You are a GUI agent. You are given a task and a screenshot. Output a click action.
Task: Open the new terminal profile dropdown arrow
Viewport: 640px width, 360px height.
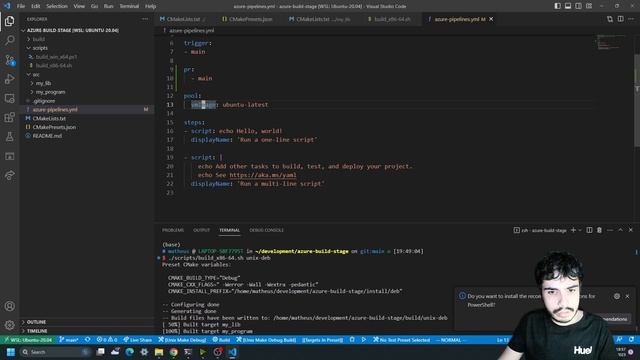click(580, 230)
